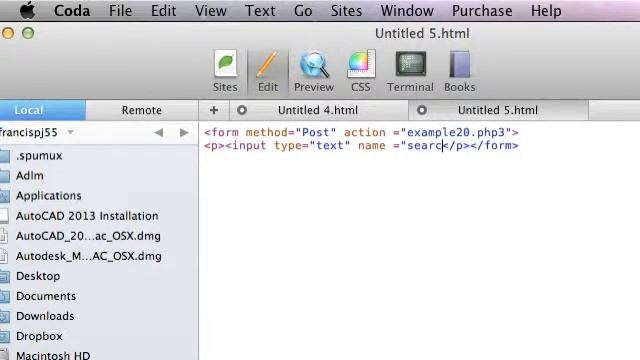This screenshot has width=640, height=360.
Task: Go back in file browser
Action: [x=159, y=133]
